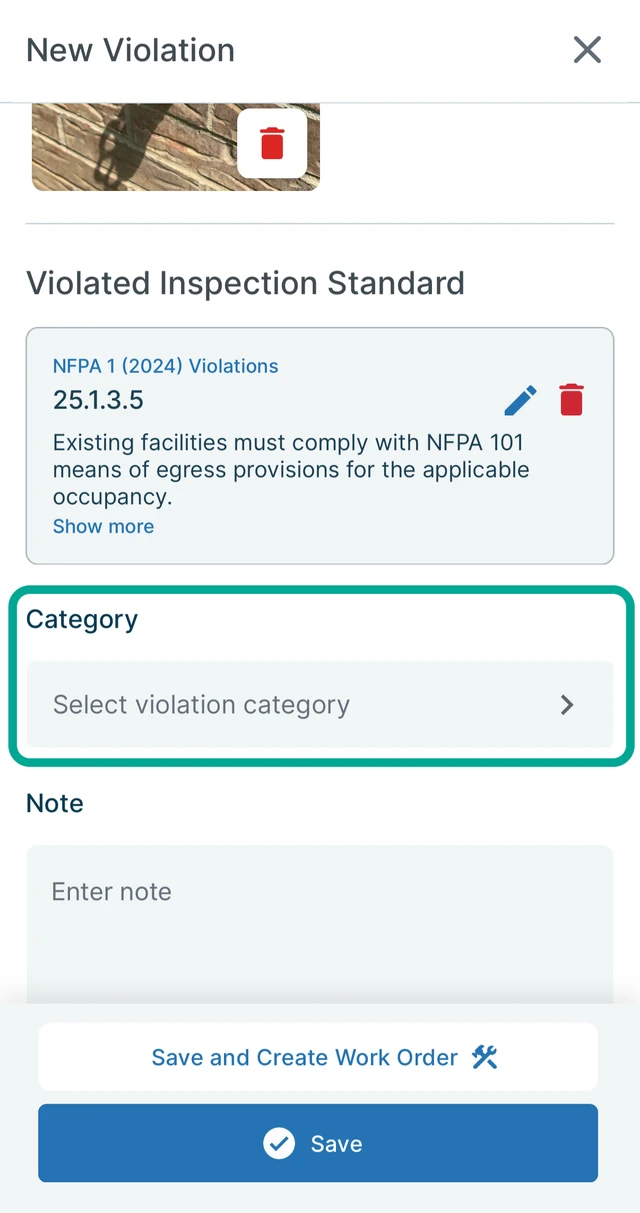
Task: Click the wrench tools icon on work order button
Action: click(x=485, y=1057)
